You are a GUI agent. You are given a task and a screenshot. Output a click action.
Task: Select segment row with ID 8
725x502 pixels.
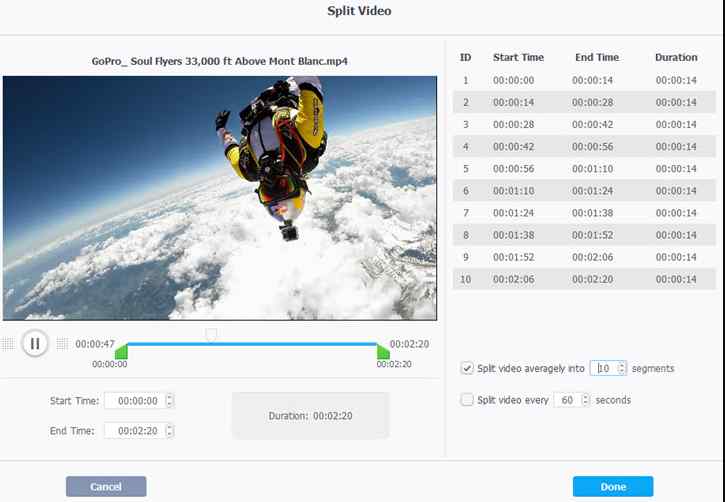[584, 235]
